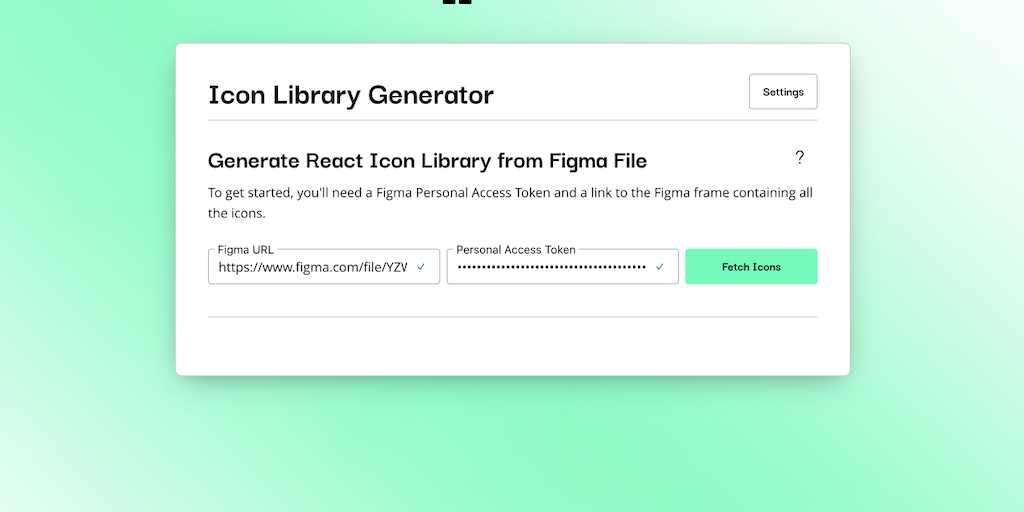Click the checkmark in Personal Access Token field

(x=660, y=267)
